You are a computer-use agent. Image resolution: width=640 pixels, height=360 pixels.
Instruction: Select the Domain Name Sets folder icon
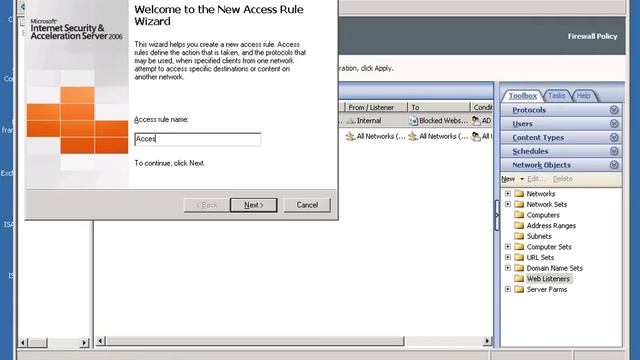[x=519, y=268]
